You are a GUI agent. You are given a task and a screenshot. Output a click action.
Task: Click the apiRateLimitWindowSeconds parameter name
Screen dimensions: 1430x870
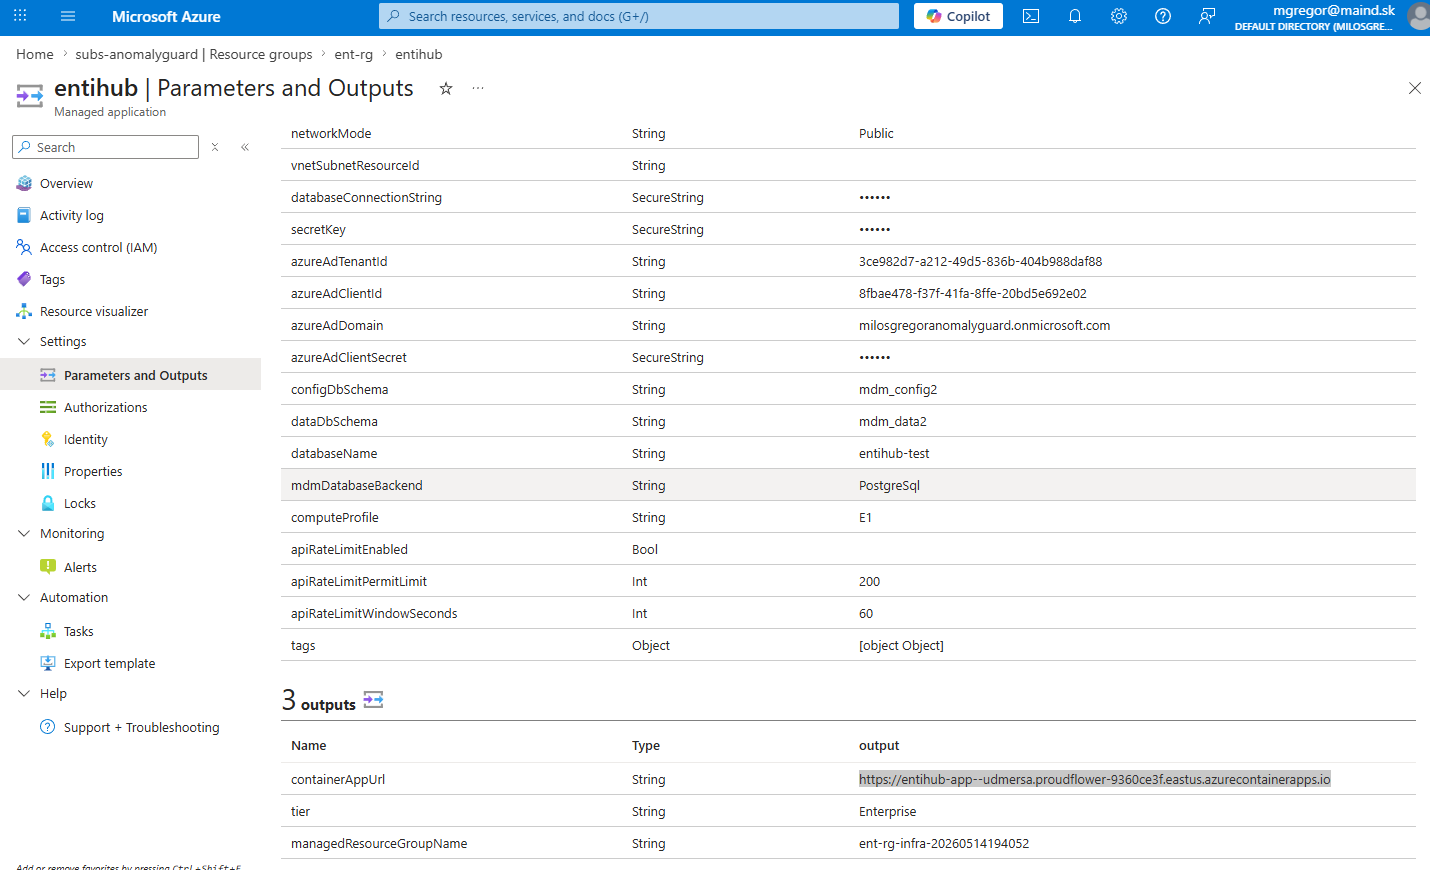tap(374, 613)
